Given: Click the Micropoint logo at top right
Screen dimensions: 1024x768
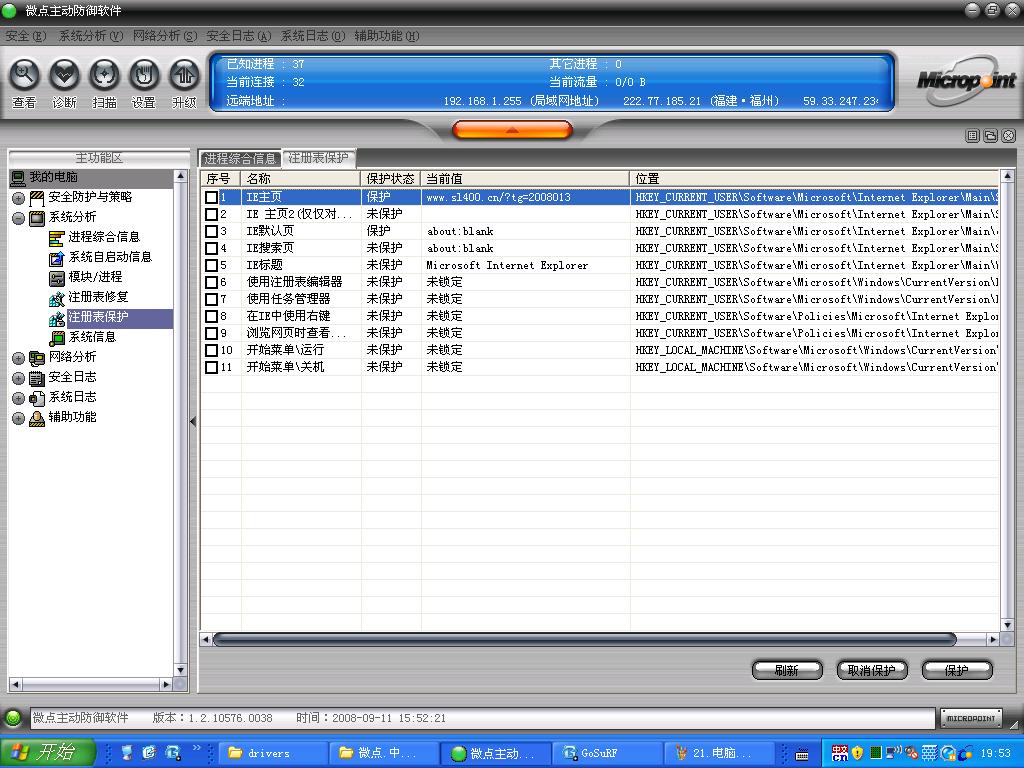Looking at the screenshot, I should pyautogui.click(x=967, y=81).
